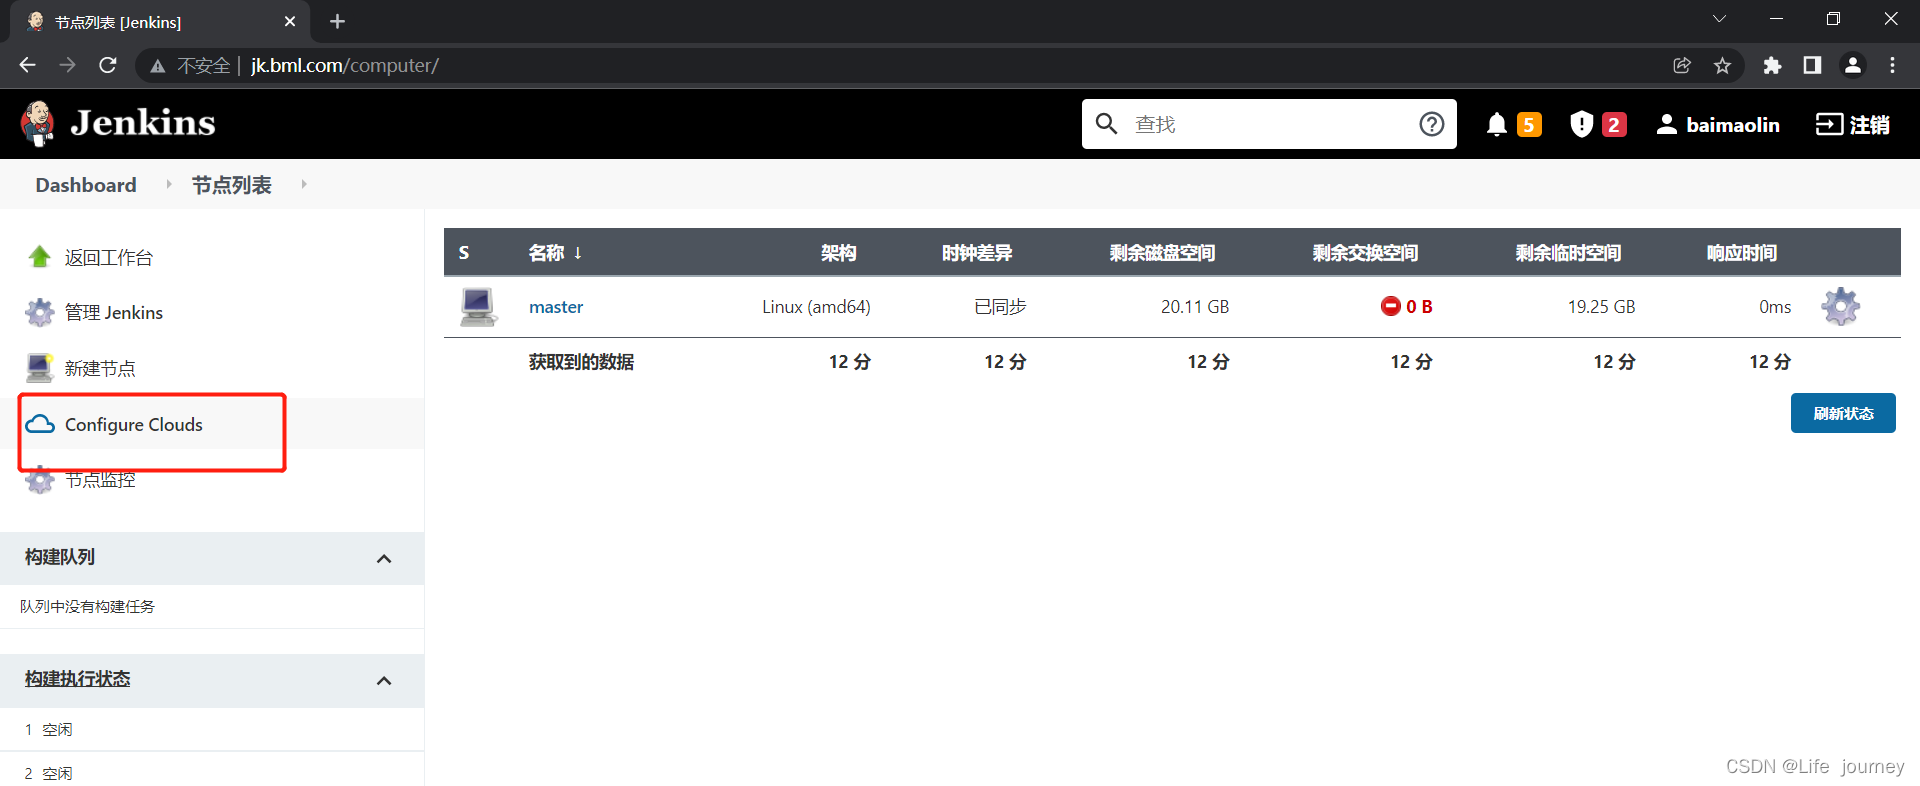Open a new browser tab plus button
Image resolution: width=1920 pixels, height=786 pixels.
tap(337, 21)
